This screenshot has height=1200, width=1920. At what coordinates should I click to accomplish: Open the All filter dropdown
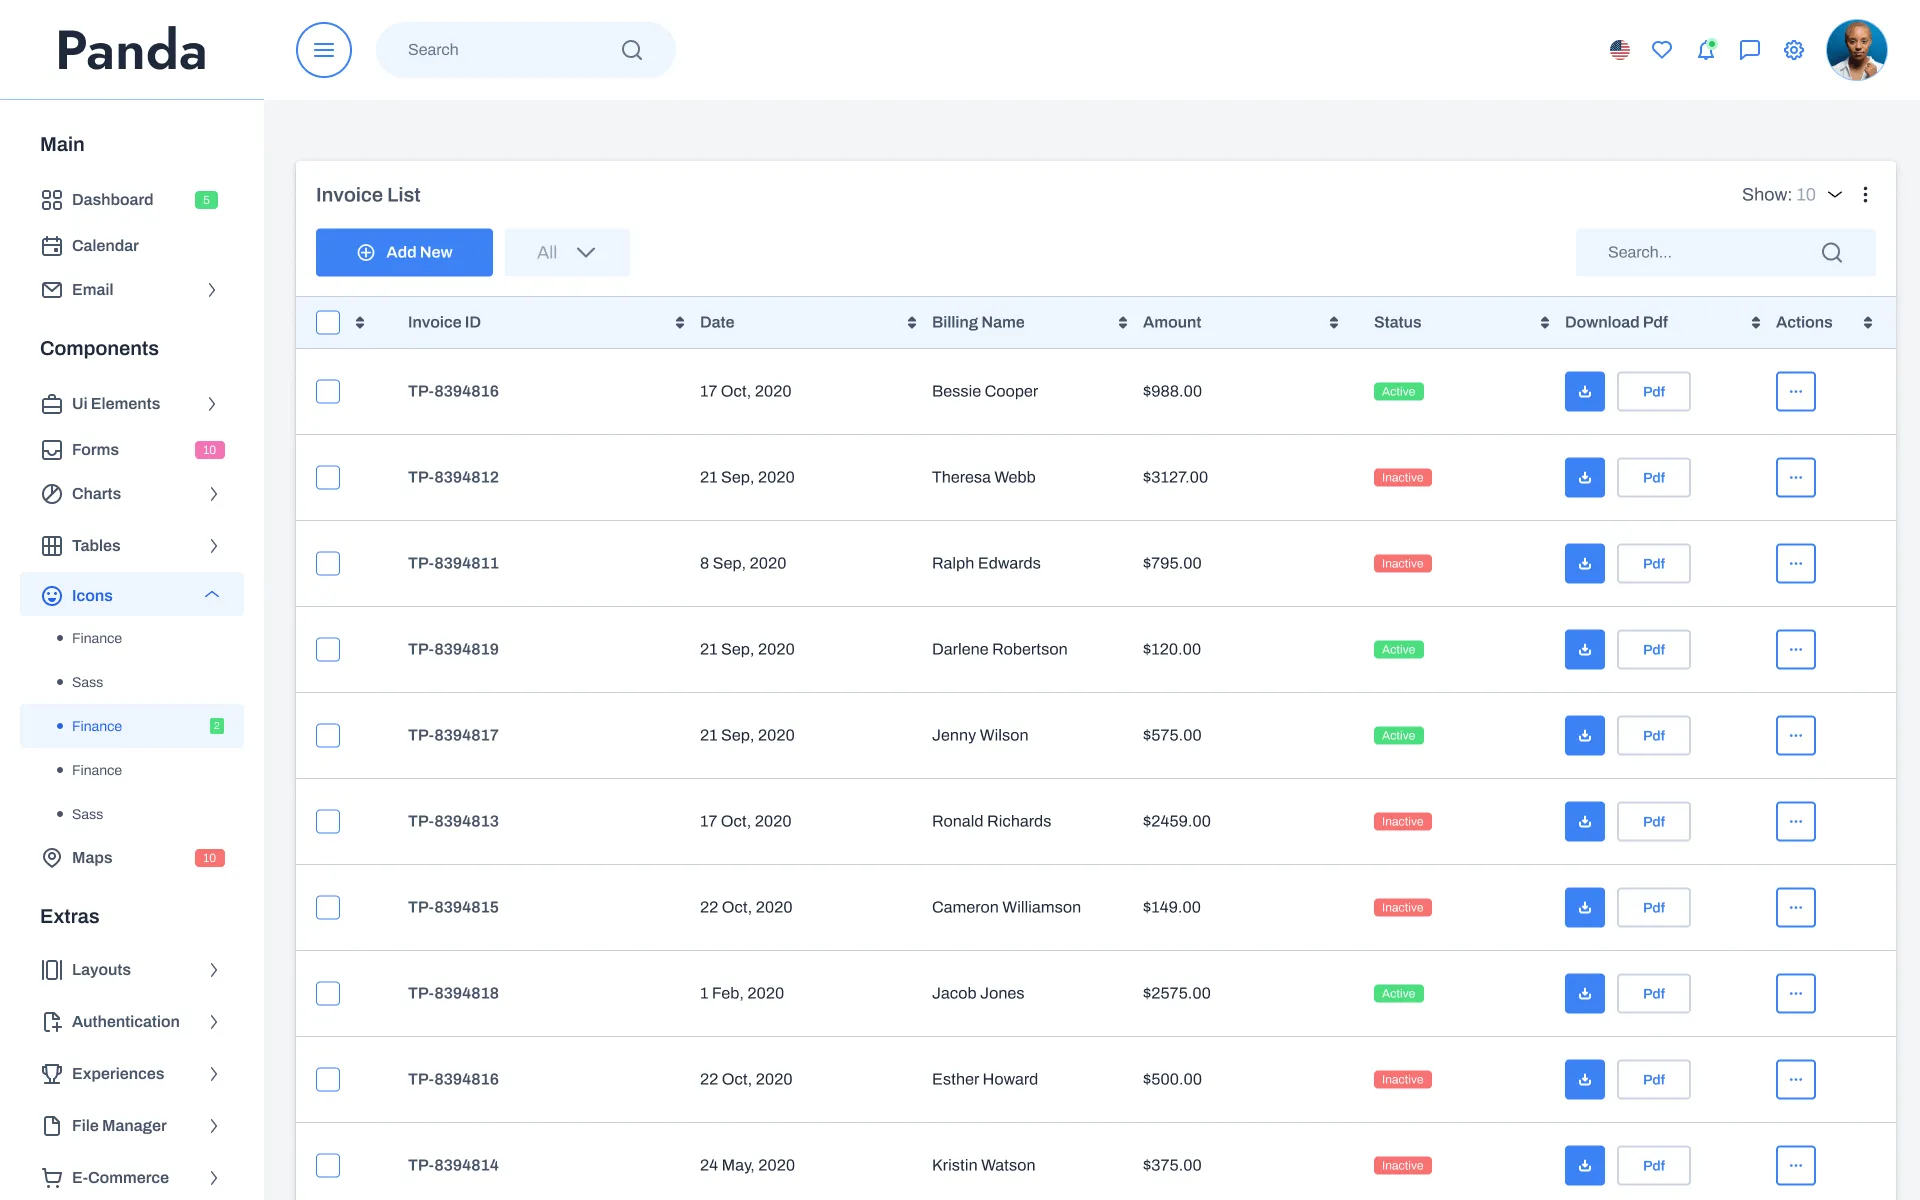tap(567, 253)
